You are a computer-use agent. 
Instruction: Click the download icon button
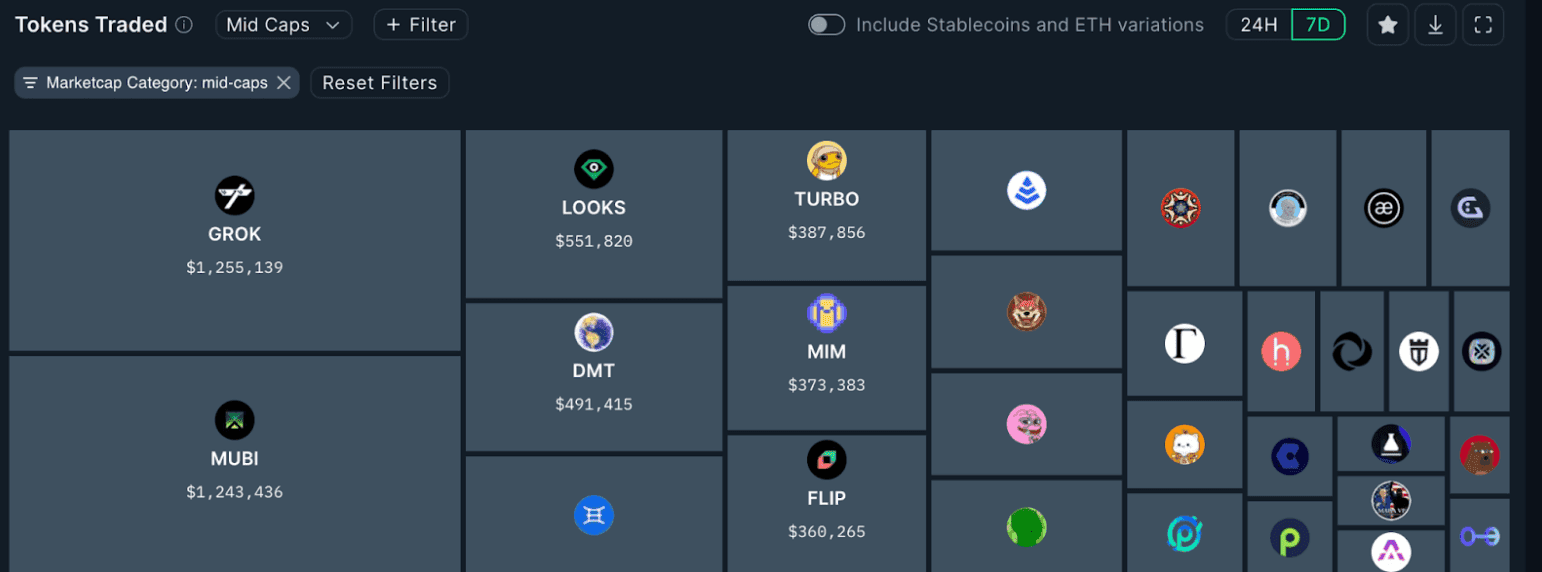click(1435, 26)
